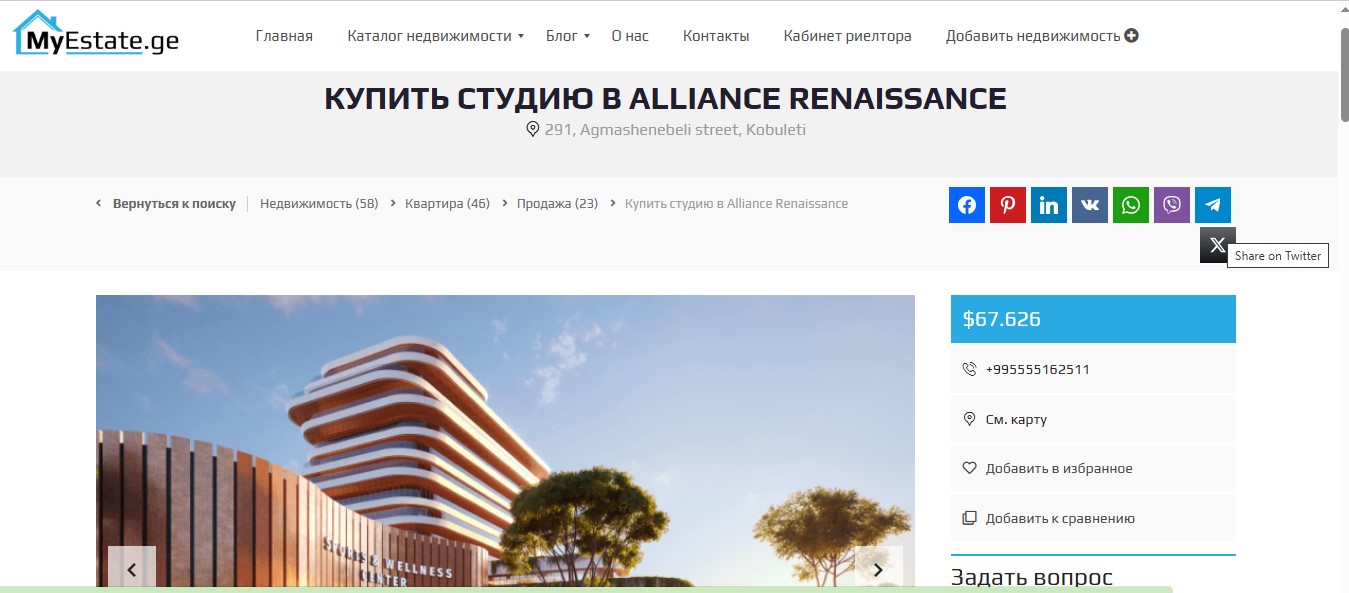Click compare icon beside Добавить к сравнению
This screenshot has width=1349, height=593.
[969, 518]
